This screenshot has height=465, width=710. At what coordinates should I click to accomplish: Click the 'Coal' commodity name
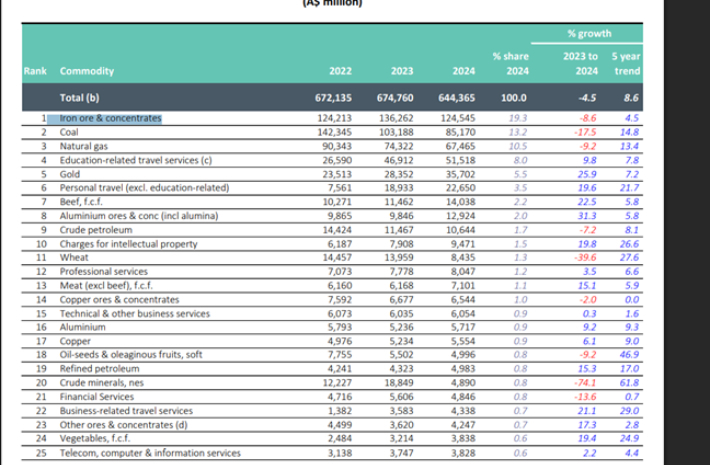click(x=69, y=132)
